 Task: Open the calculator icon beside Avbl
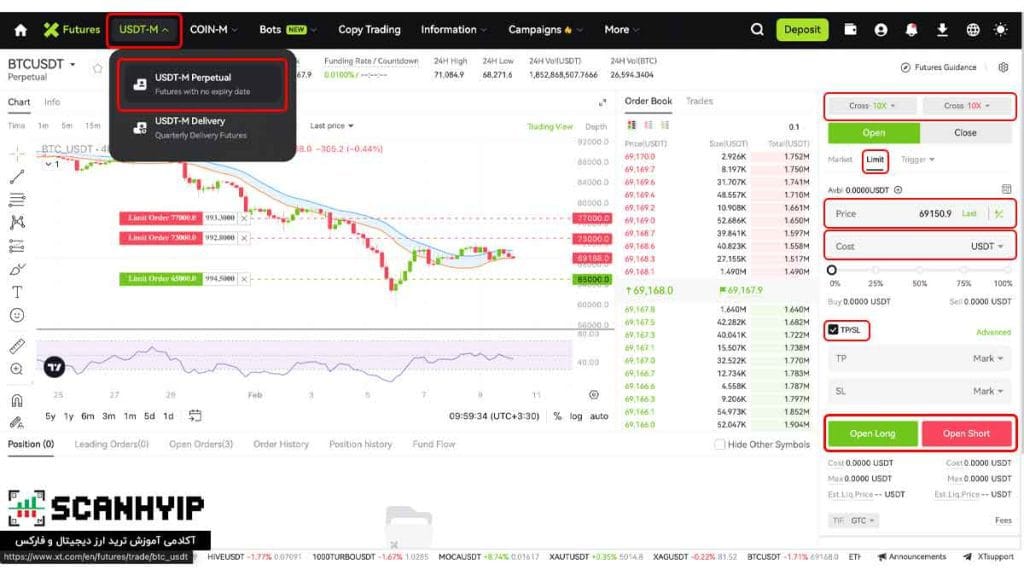pos(1006,189)
